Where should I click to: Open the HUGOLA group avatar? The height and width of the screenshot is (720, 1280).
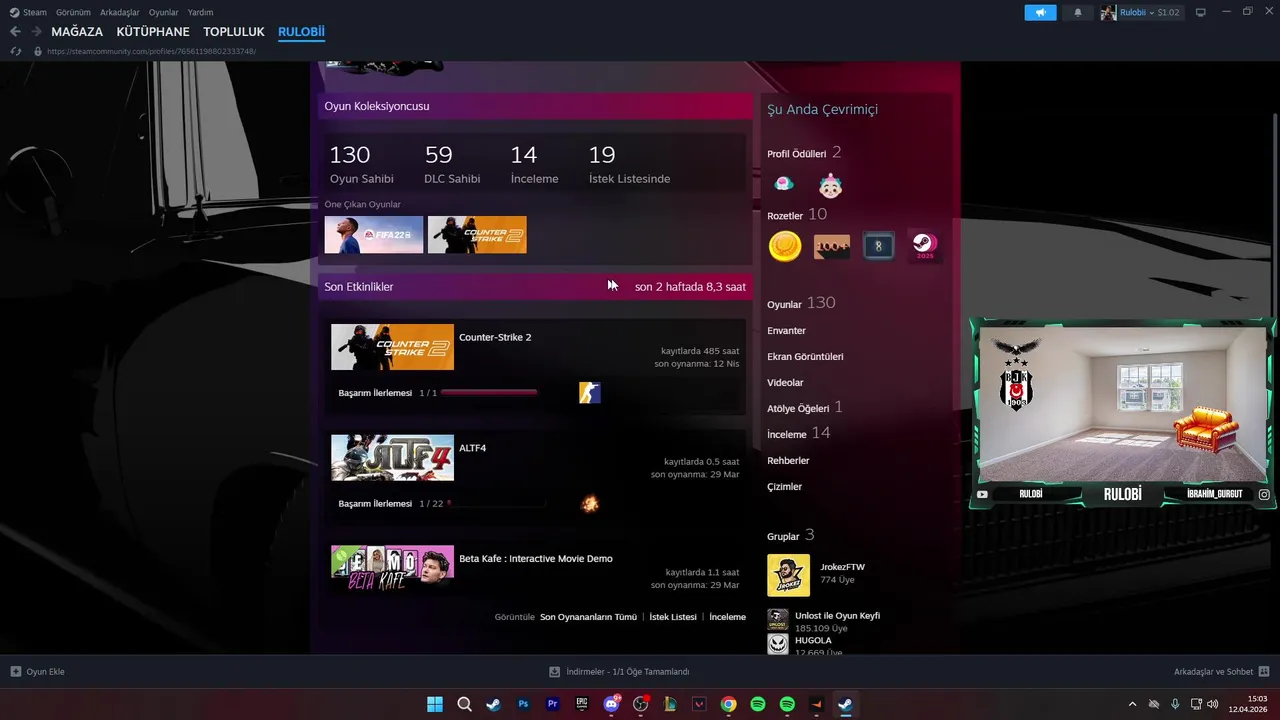point(778,644)
